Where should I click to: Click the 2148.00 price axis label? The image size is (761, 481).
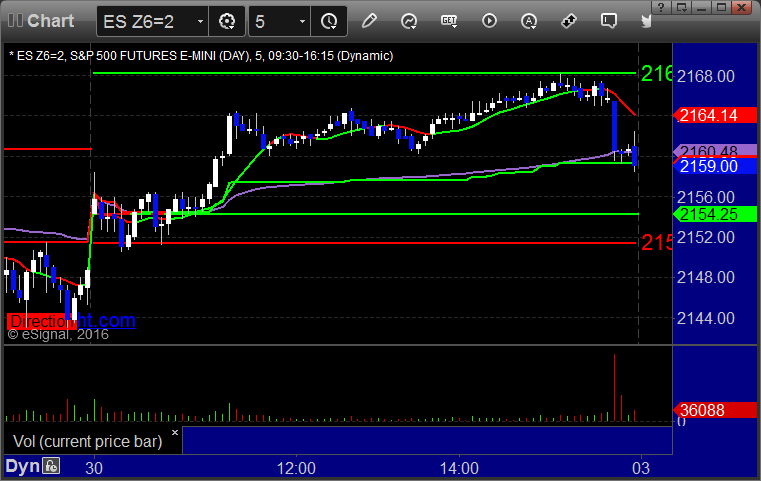click(x=706, y=278)
